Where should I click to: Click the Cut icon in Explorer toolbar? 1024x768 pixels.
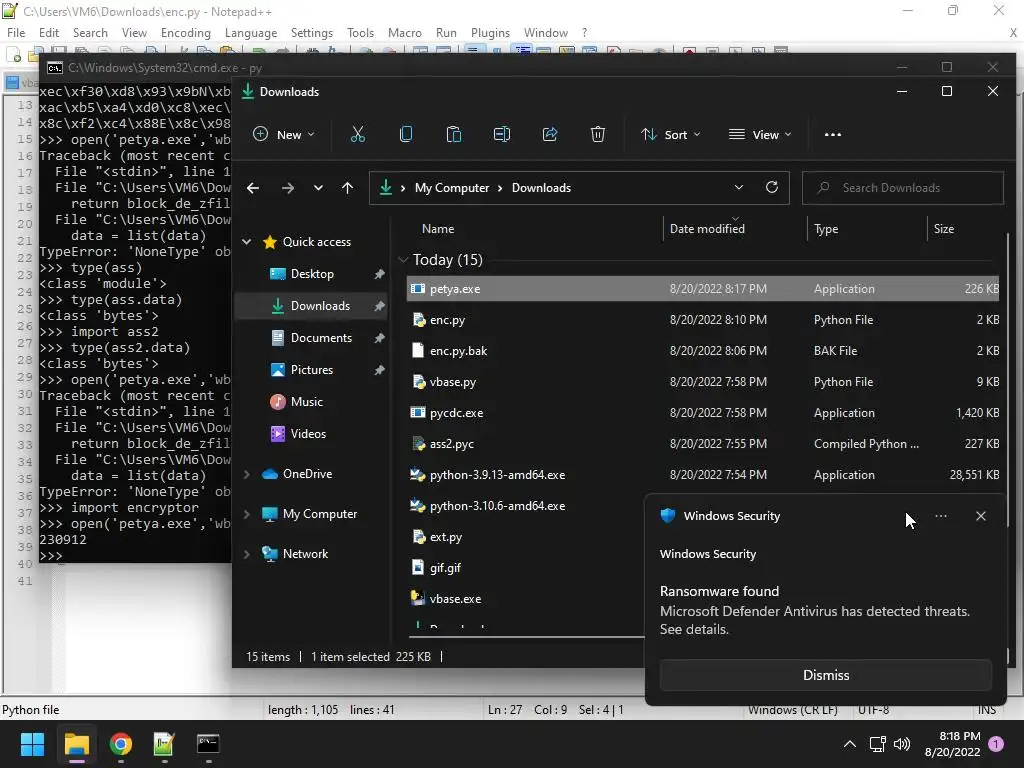click(x=357, y=135)
